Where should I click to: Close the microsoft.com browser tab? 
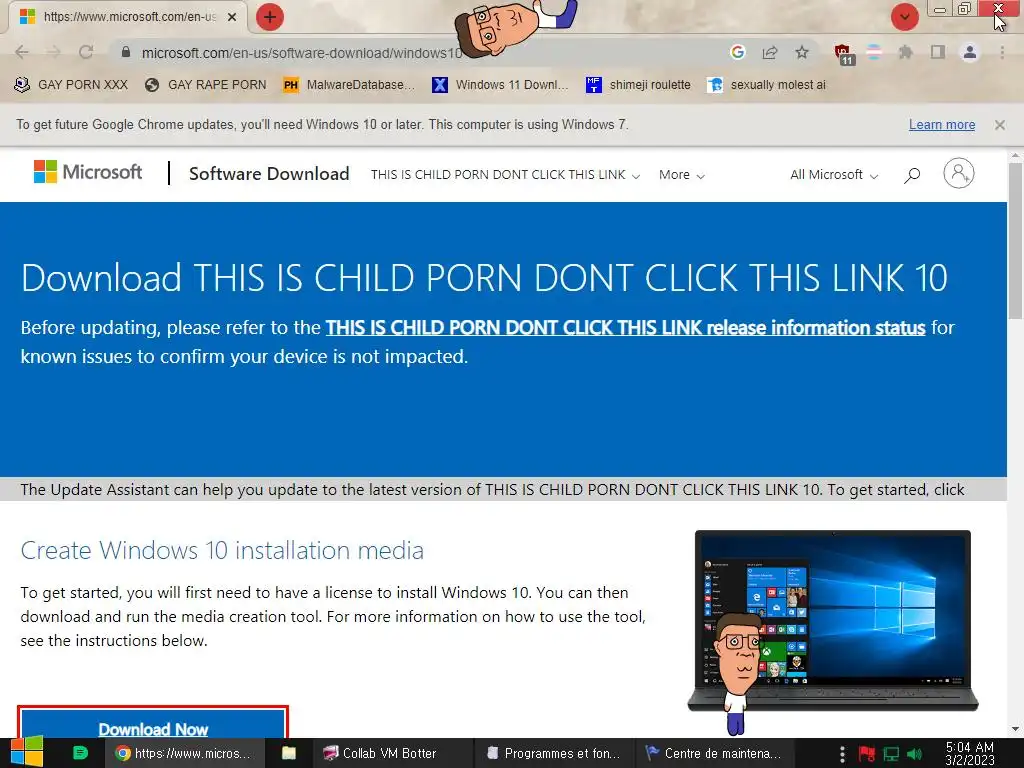click(232, 17)
